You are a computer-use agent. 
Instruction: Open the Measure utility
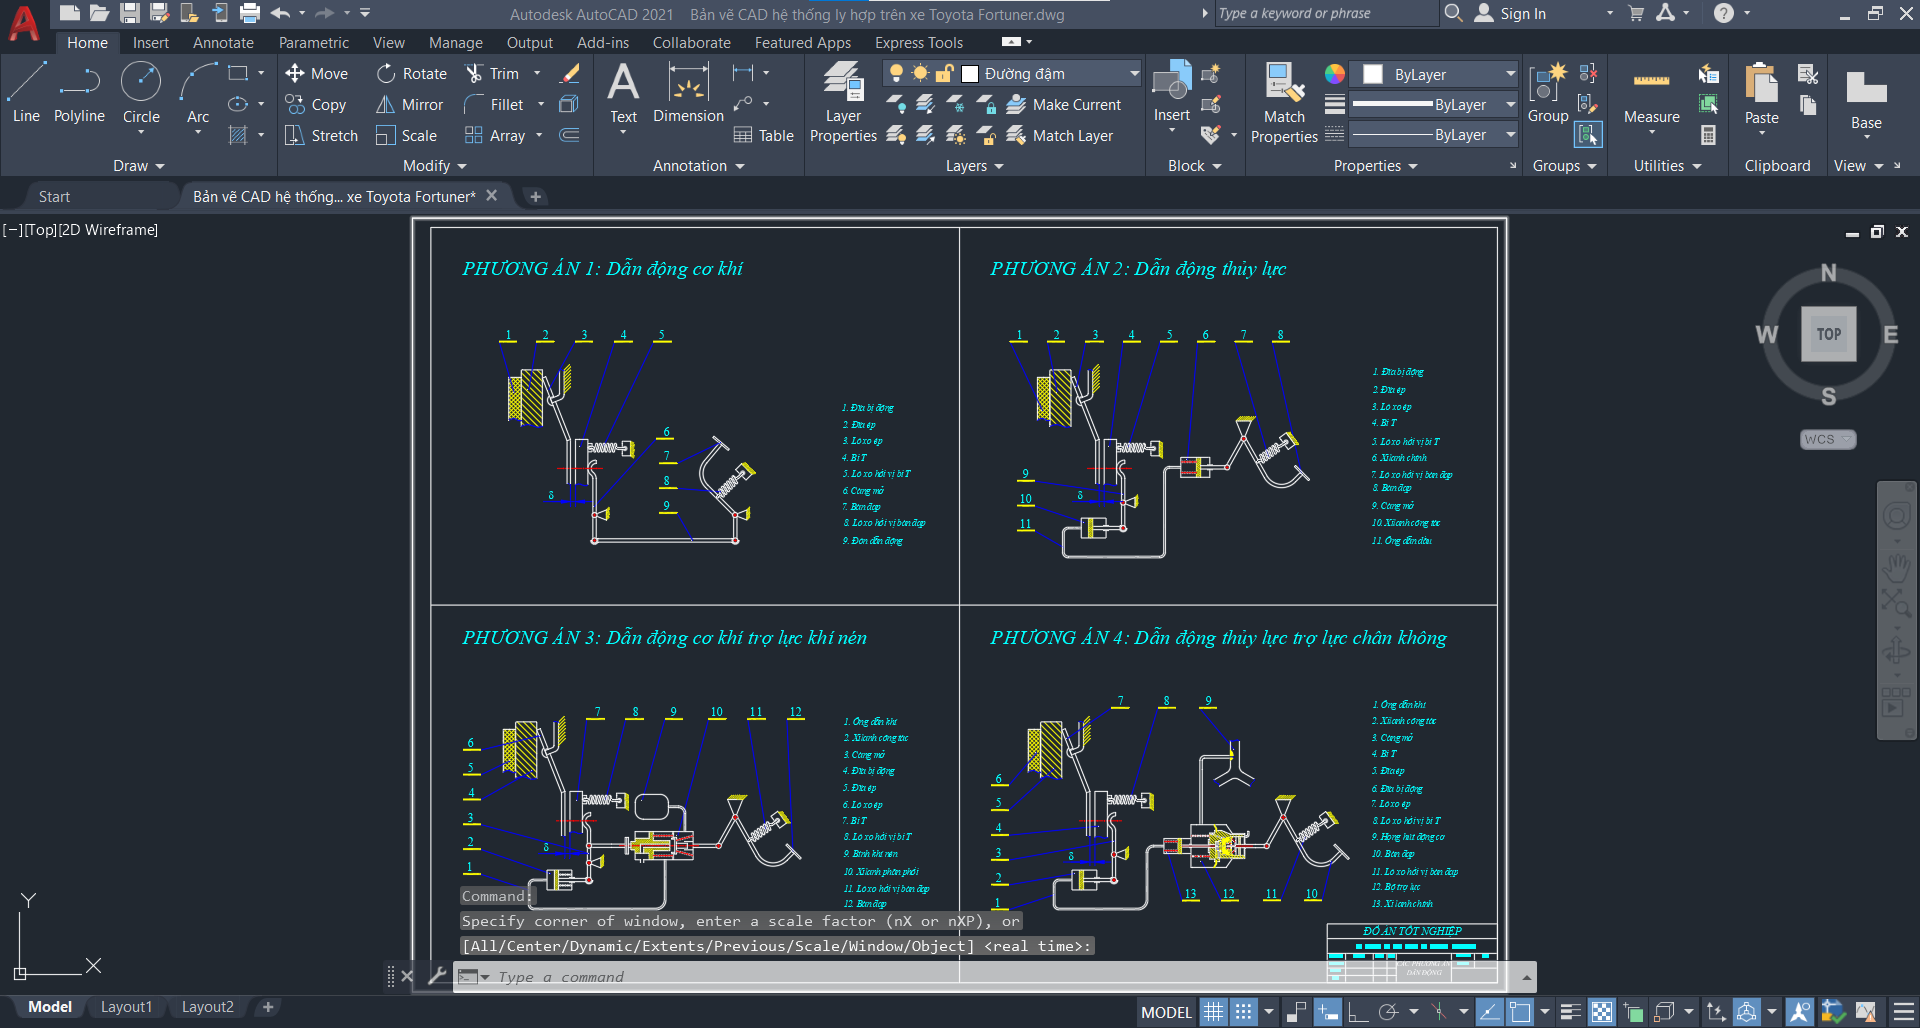(1651, 97)
